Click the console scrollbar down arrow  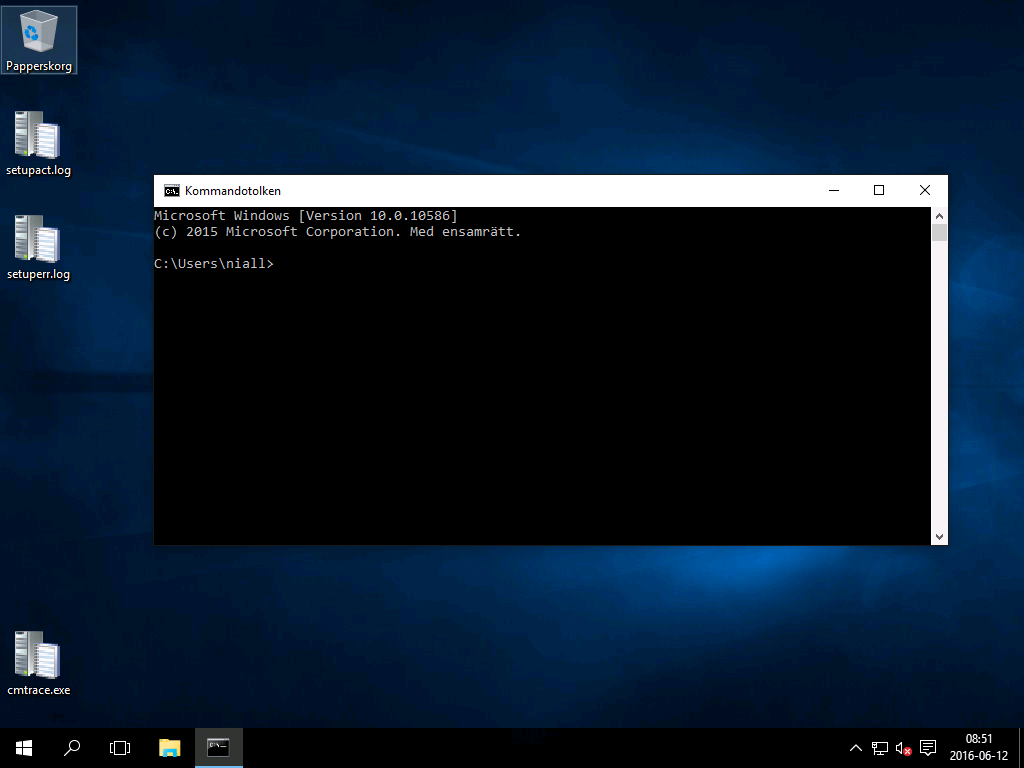939,537
